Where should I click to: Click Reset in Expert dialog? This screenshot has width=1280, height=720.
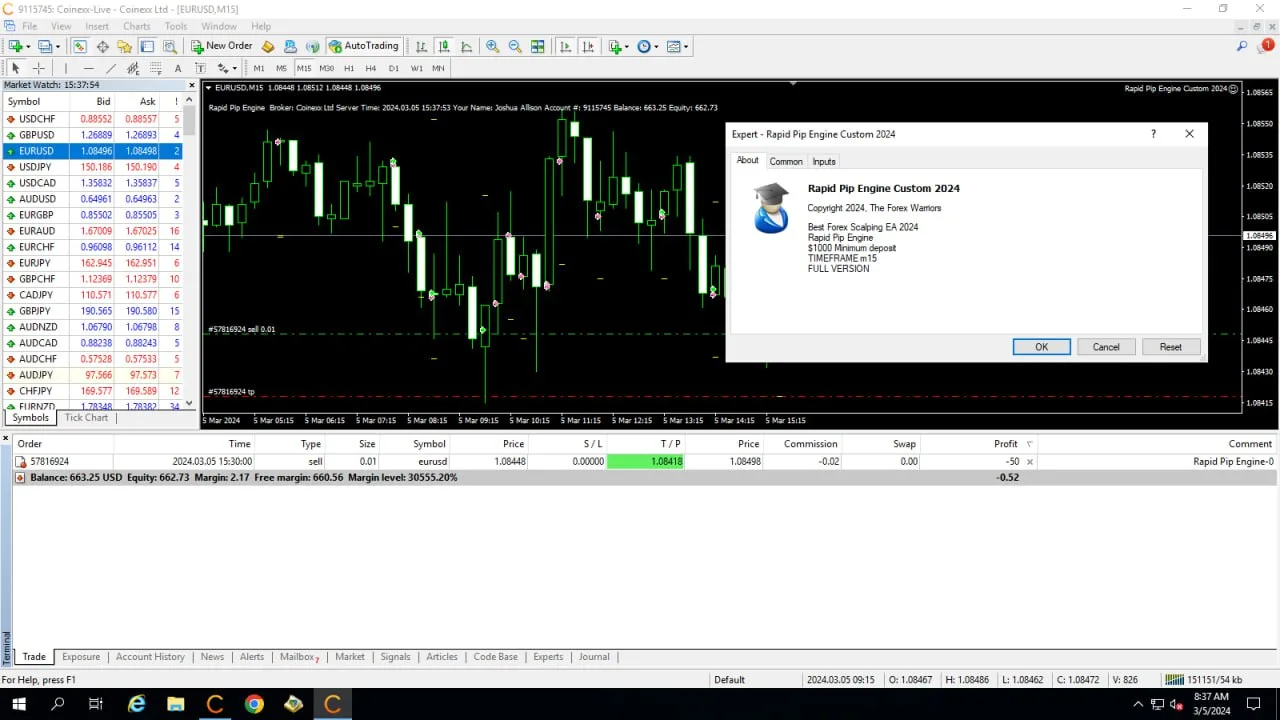click(1171, 347)
